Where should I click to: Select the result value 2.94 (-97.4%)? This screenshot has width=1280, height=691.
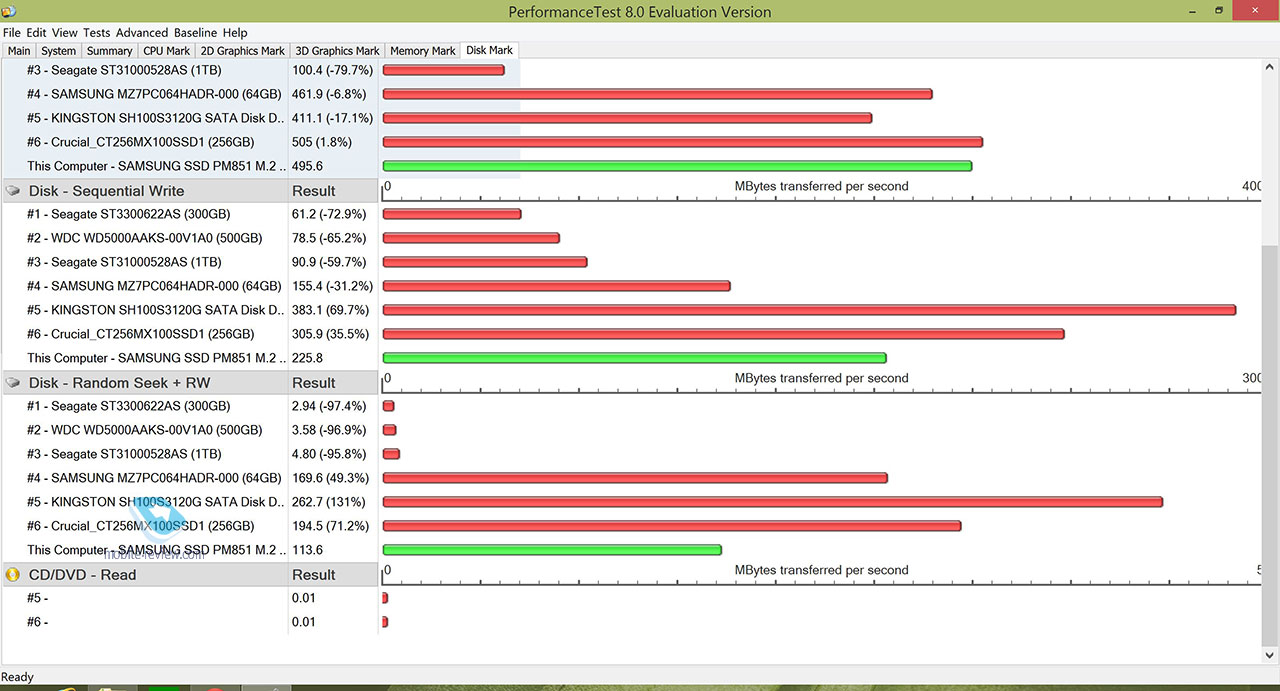329,406
